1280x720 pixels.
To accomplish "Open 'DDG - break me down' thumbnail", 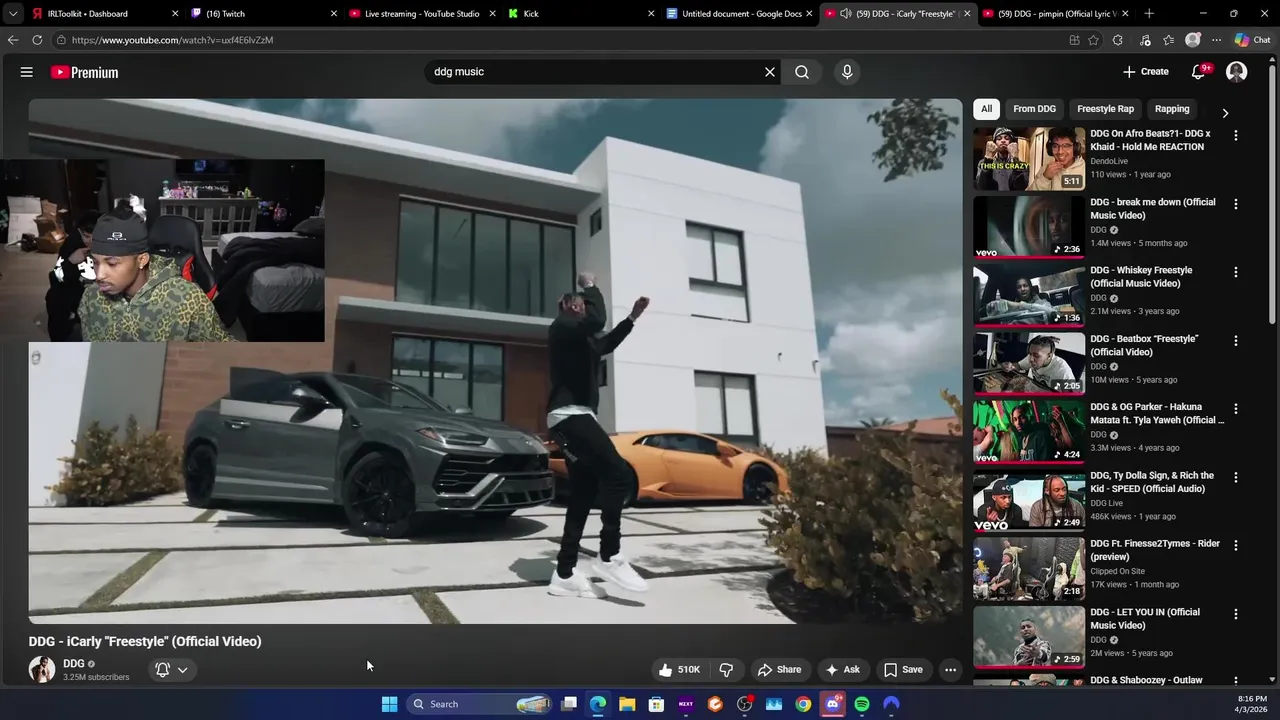I will (x=1029, y=227).
